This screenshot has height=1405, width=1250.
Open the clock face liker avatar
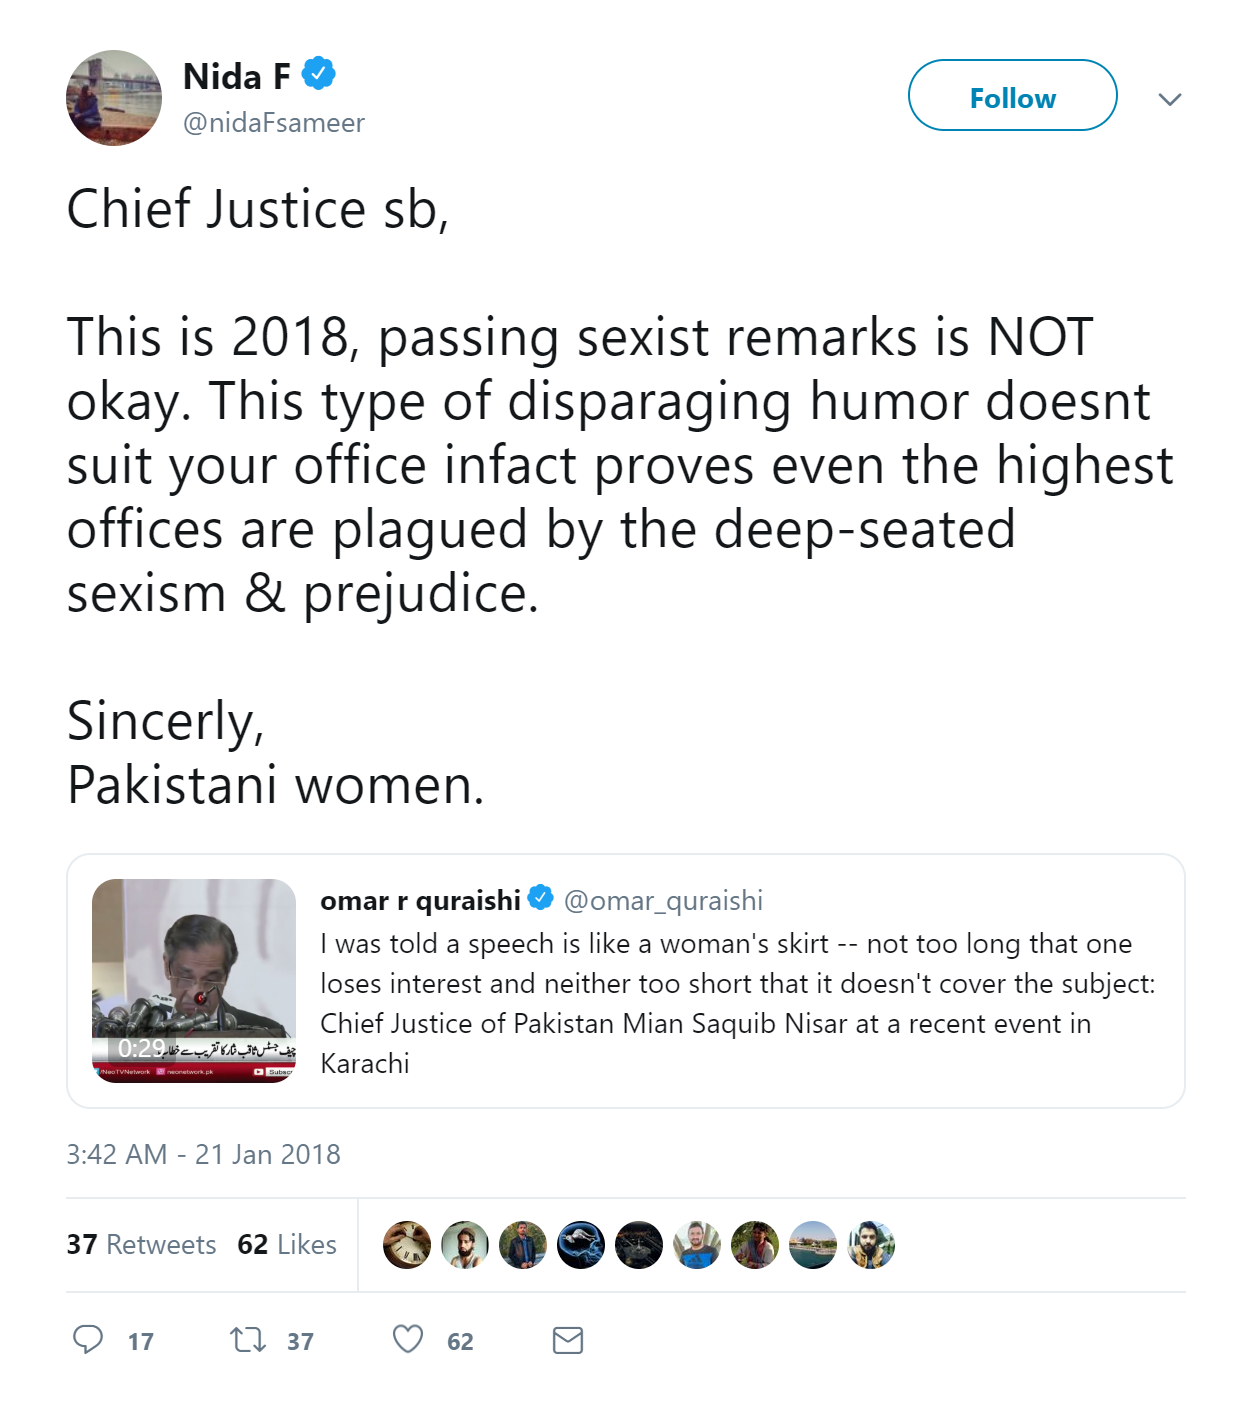pos(407,1245)
